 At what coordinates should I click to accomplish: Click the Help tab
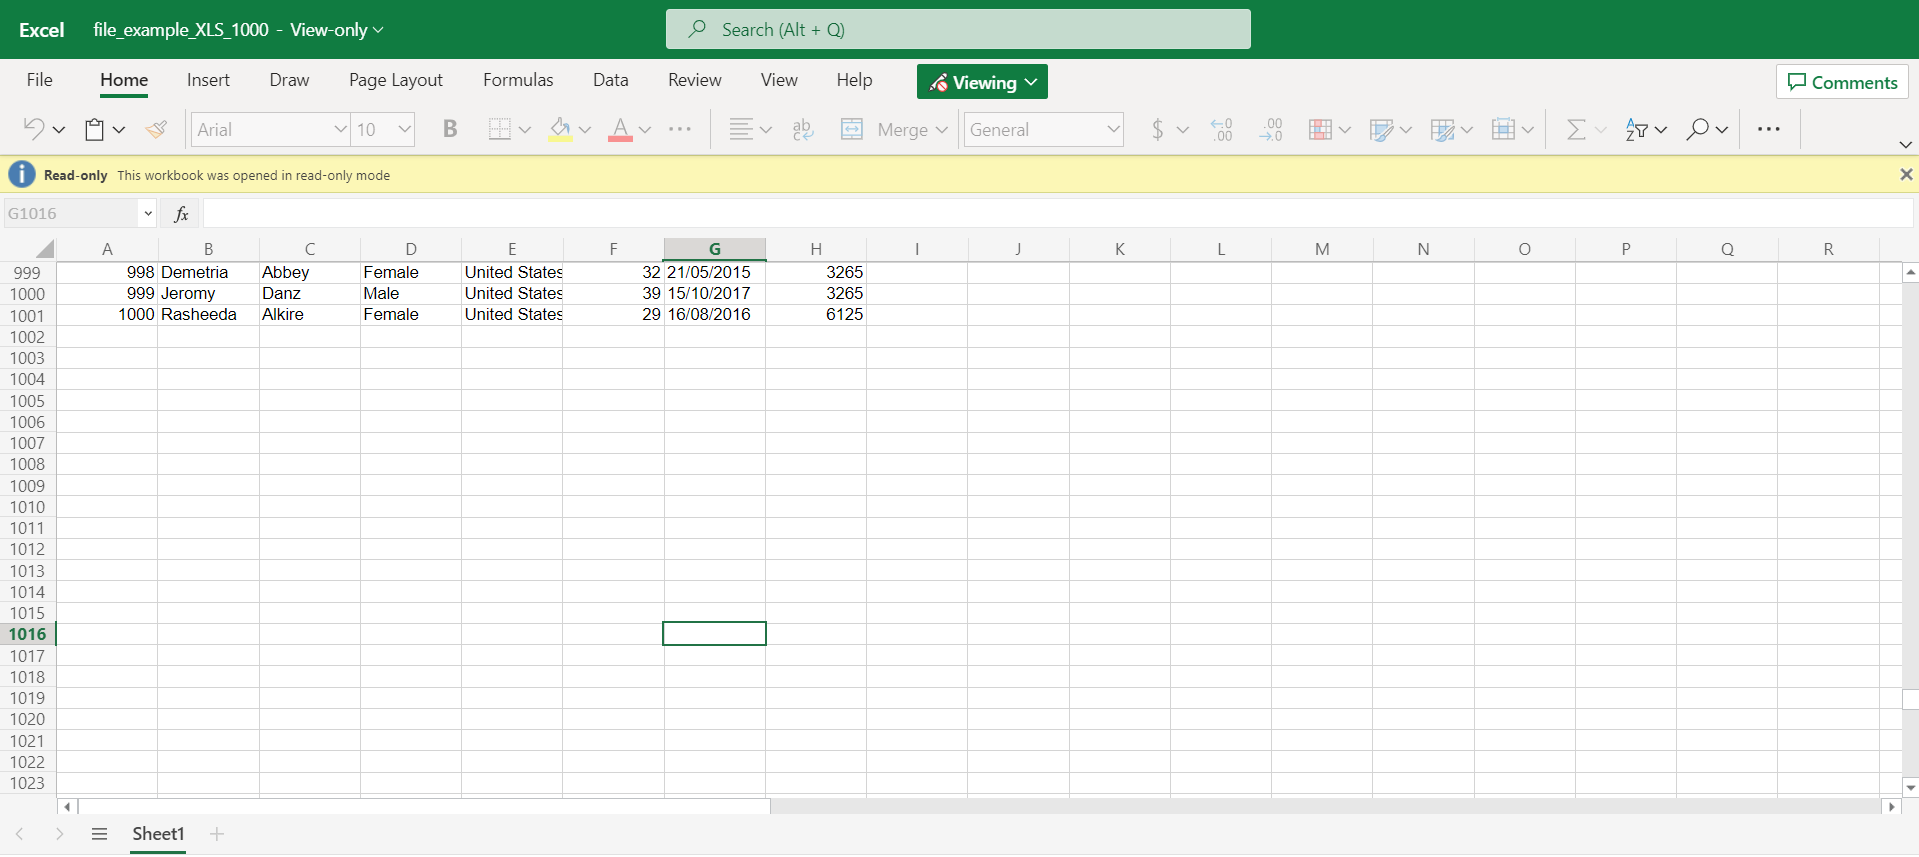point(854,80)
